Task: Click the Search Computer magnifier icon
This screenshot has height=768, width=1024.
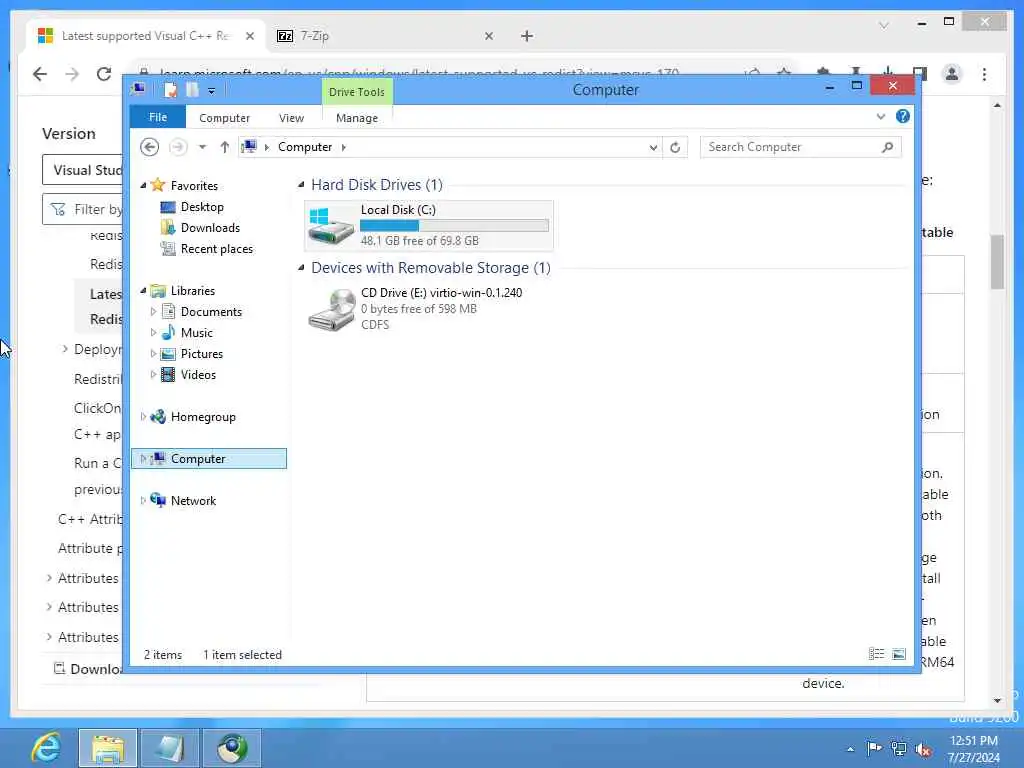Action: pyautogui.click(x=887, y=147)
